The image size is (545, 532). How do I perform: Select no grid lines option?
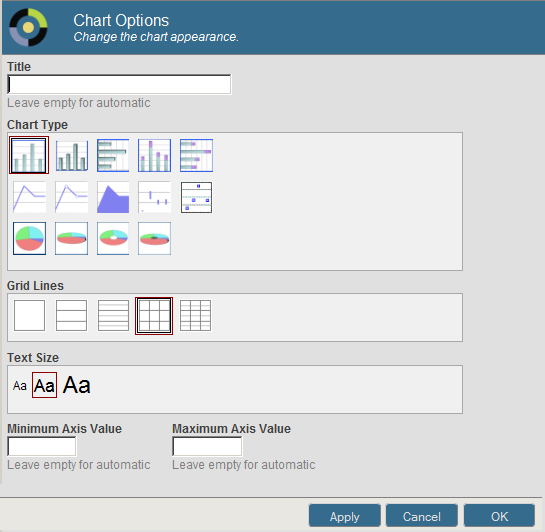pos(30,316)
